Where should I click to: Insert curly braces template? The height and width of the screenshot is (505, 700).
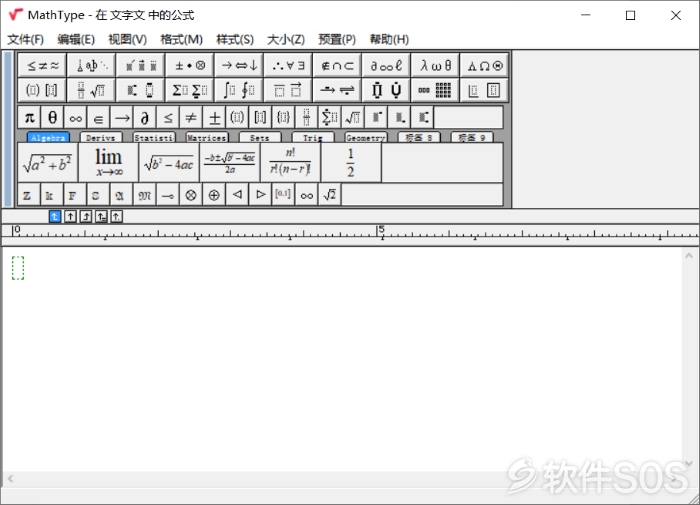pyautogui.click(x=283, y=117)
